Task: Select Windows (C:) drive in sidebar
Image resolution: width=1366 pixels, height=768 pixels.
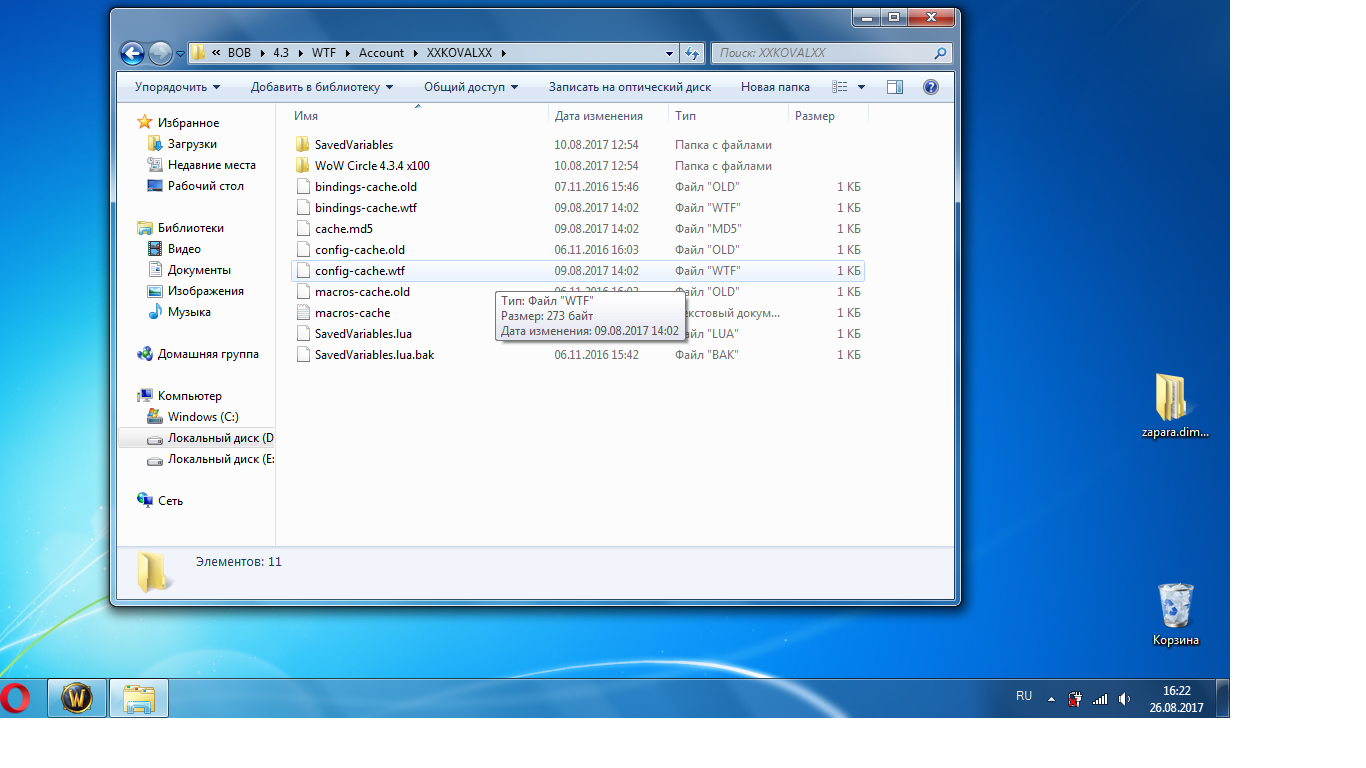Action: [203, 417]
